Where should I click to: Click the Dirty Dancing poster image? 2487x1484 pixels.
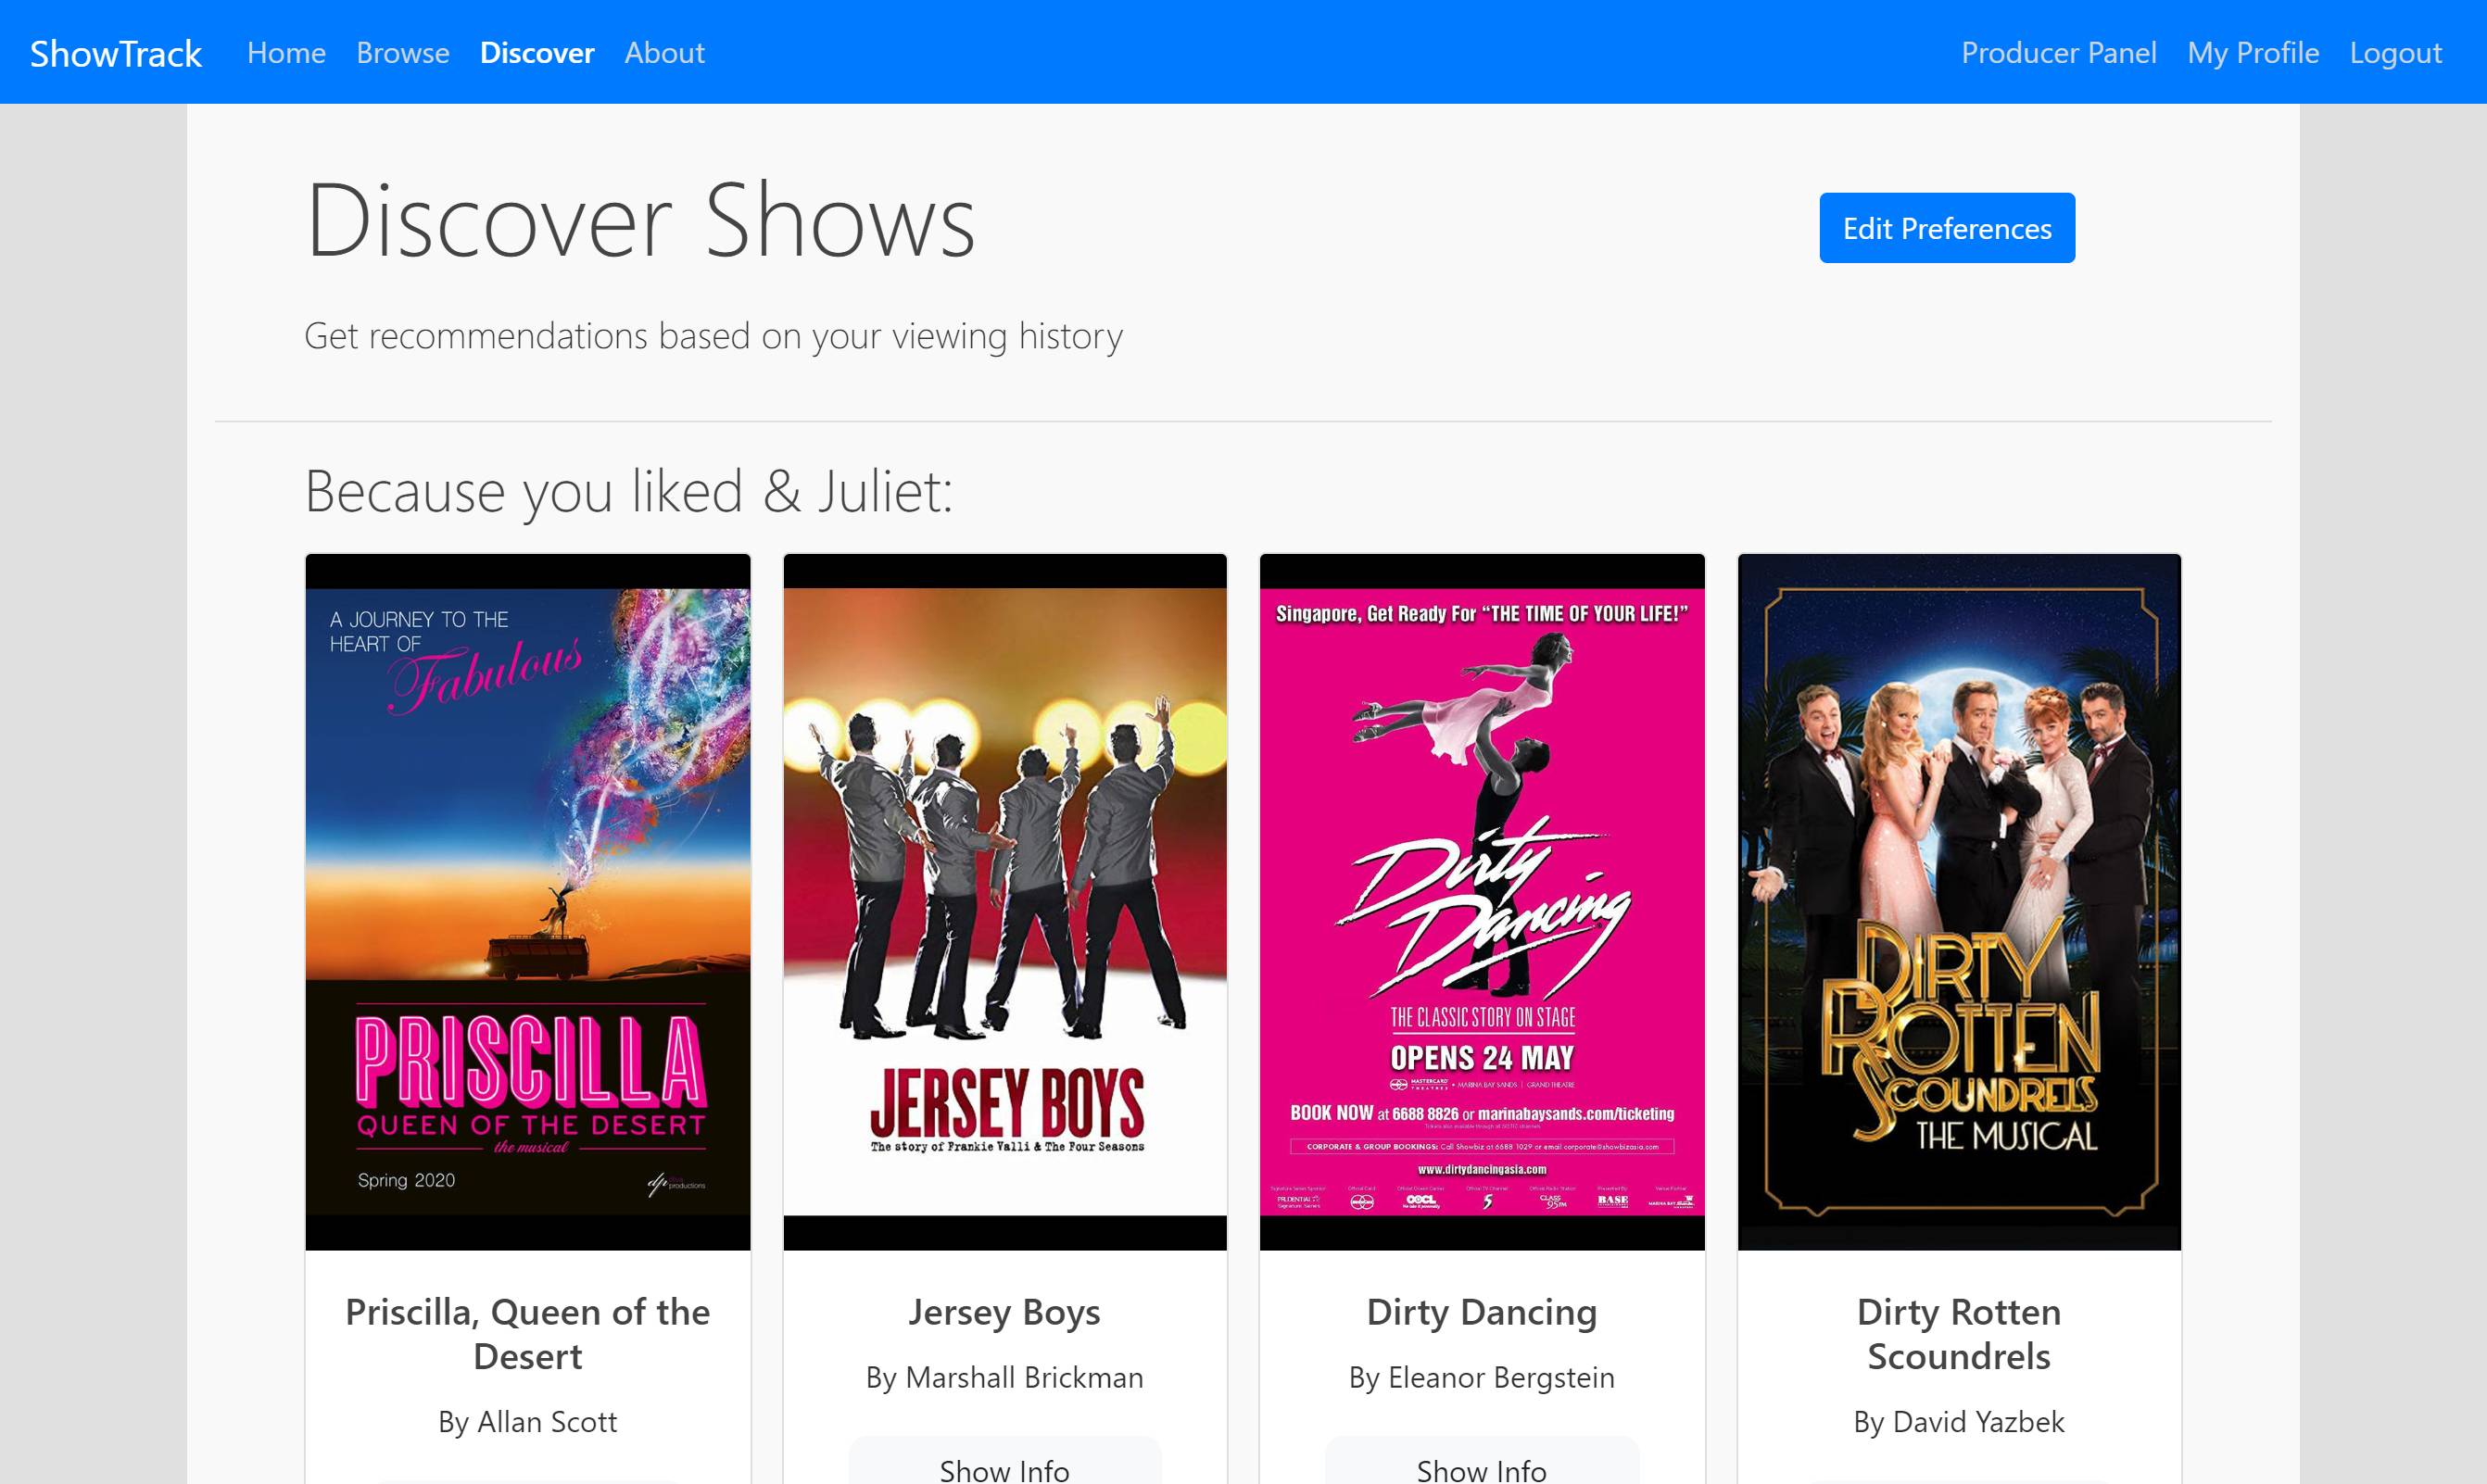(x=1481, y=901)
